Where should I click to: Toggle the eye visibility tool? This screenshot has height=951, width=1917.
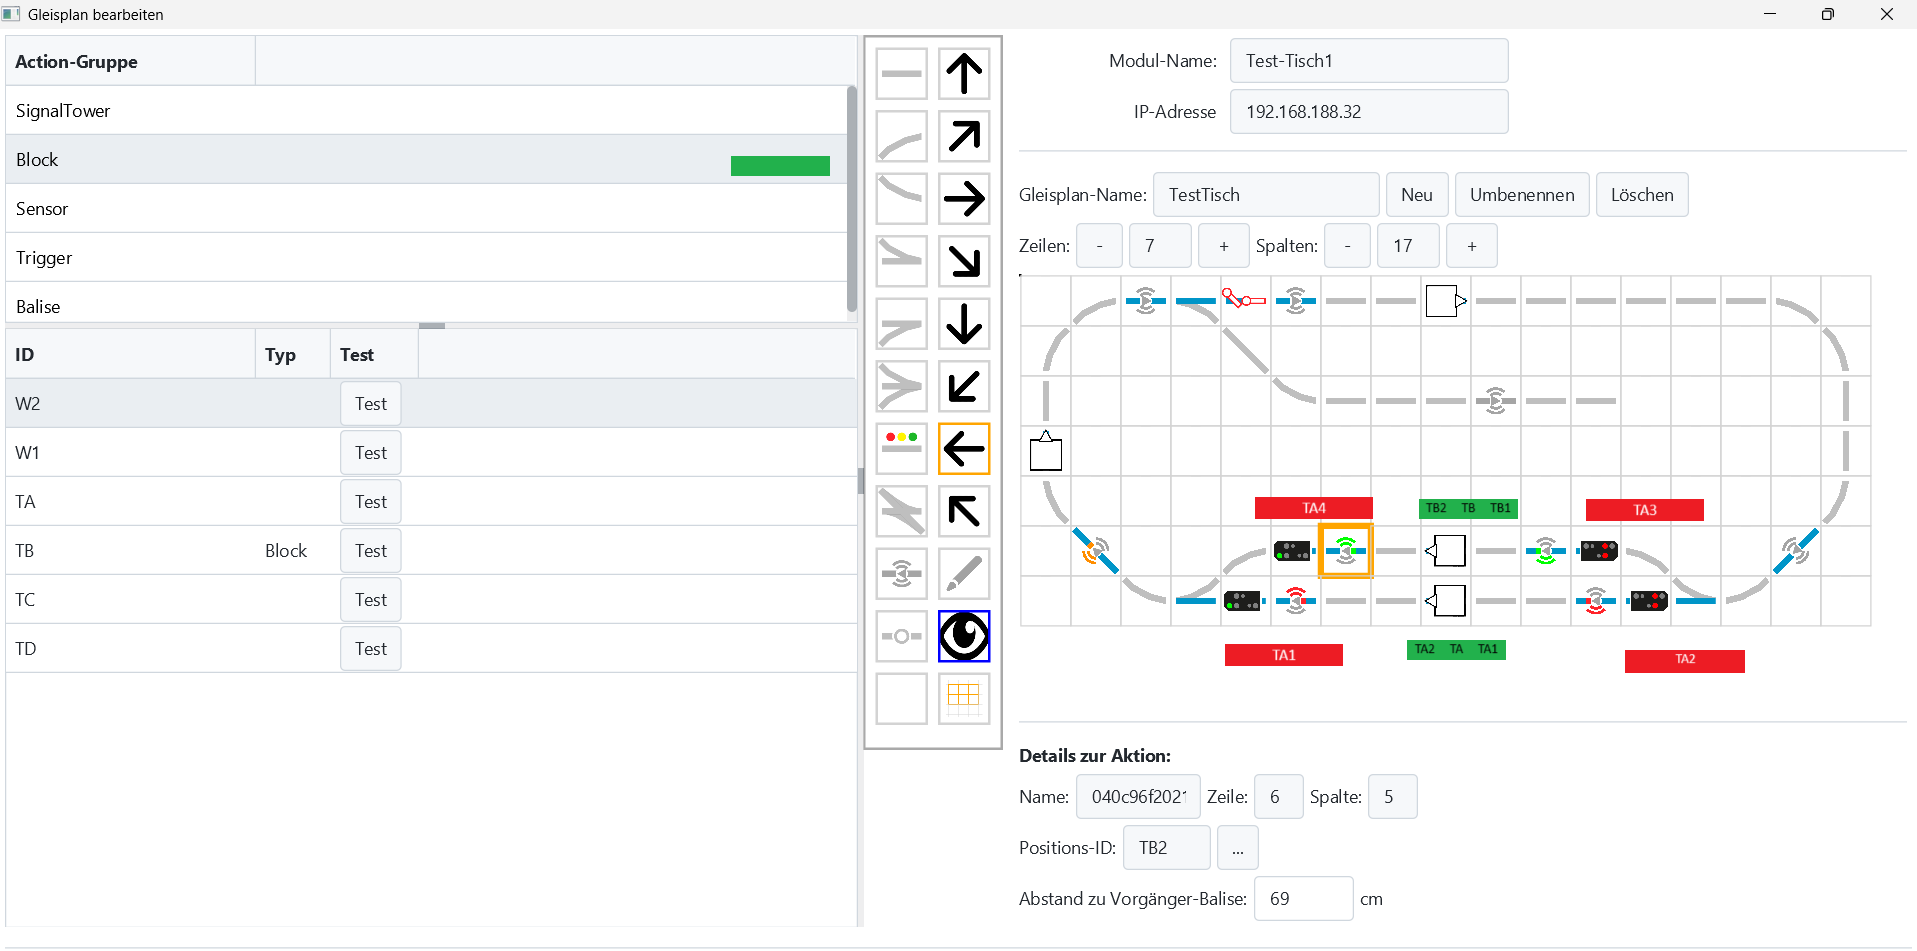tap(964, 636)
